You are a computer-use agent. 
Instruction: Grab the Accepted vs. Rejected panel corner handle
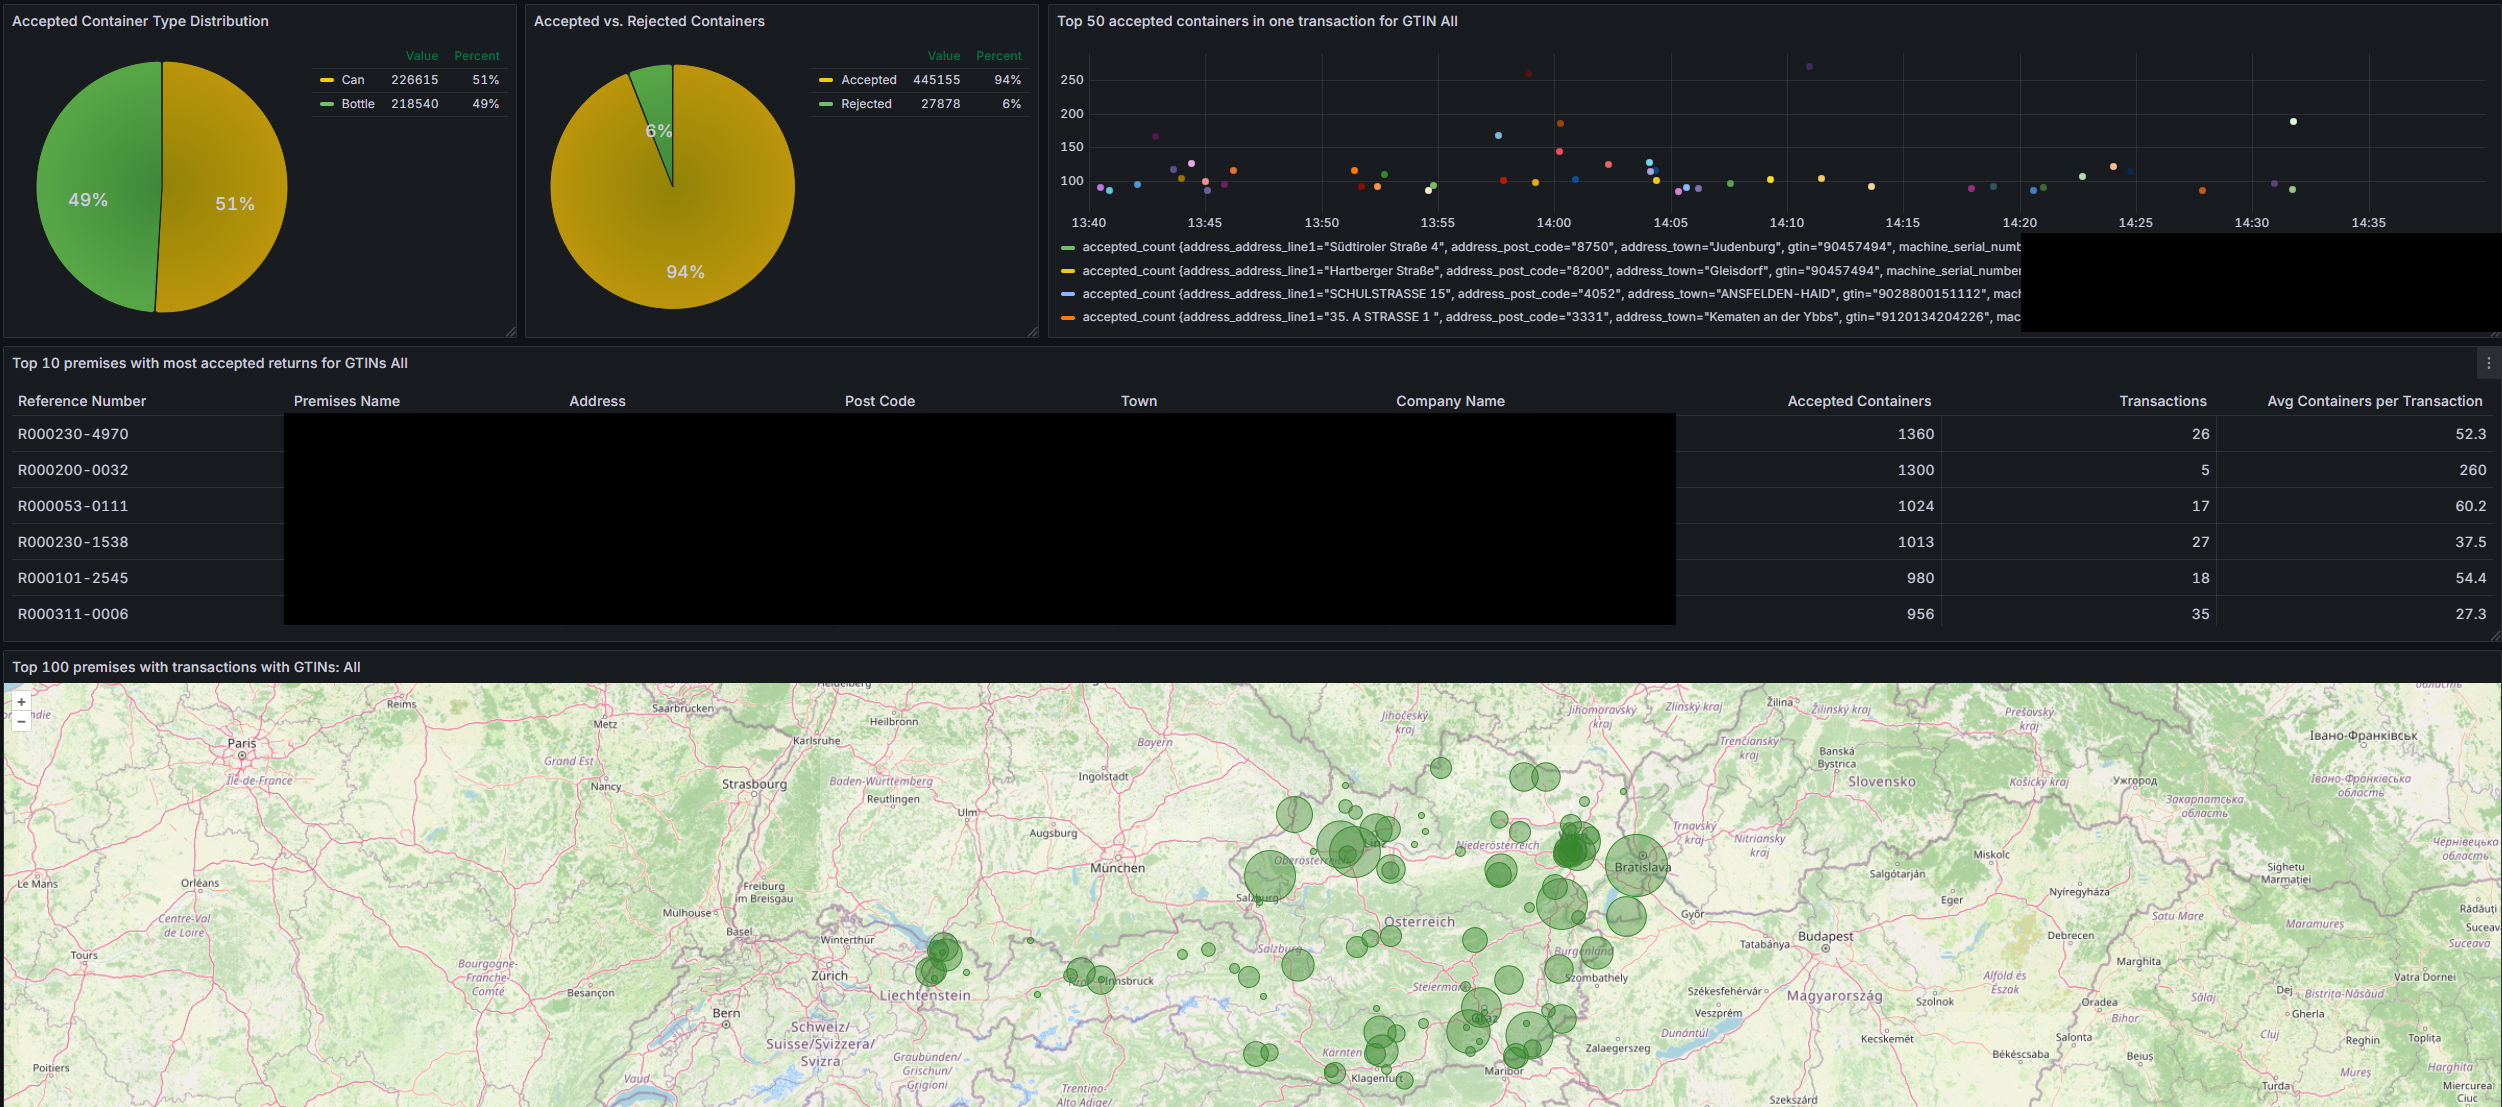point(1032,332)
